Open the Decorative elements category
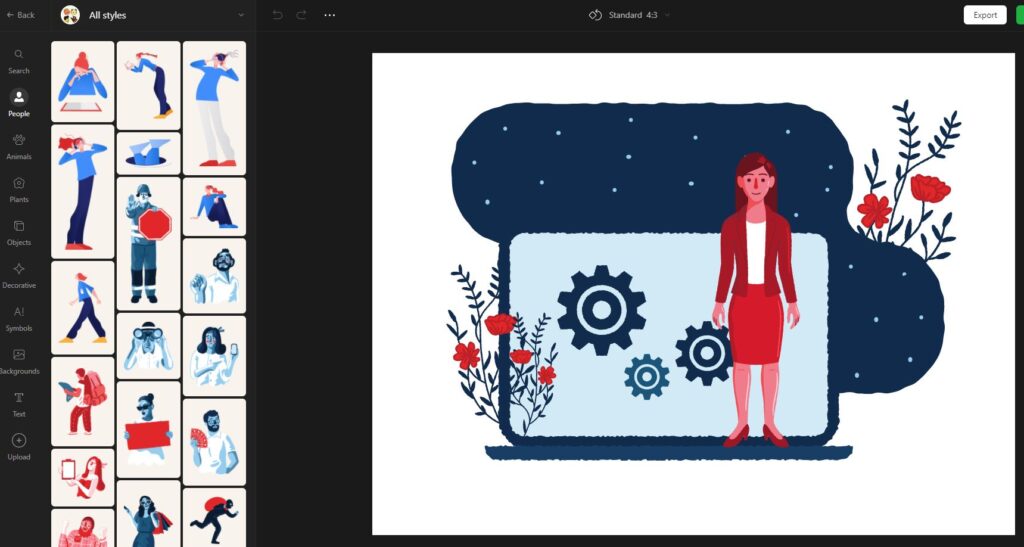This screenshot has width=1024, height=547. point(19,274)
